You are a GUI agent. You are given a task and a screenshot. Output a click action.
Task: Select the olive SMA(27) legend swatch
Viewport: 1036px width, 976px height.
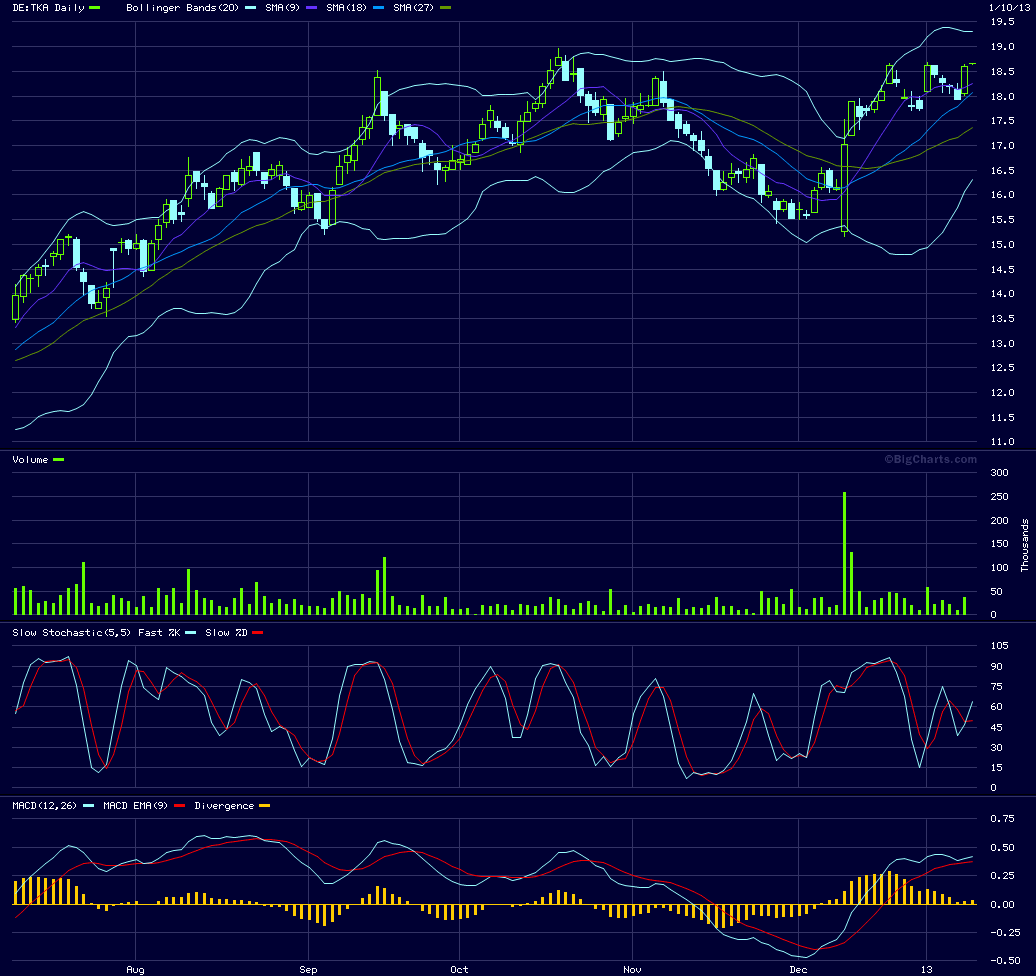[445, 8]
